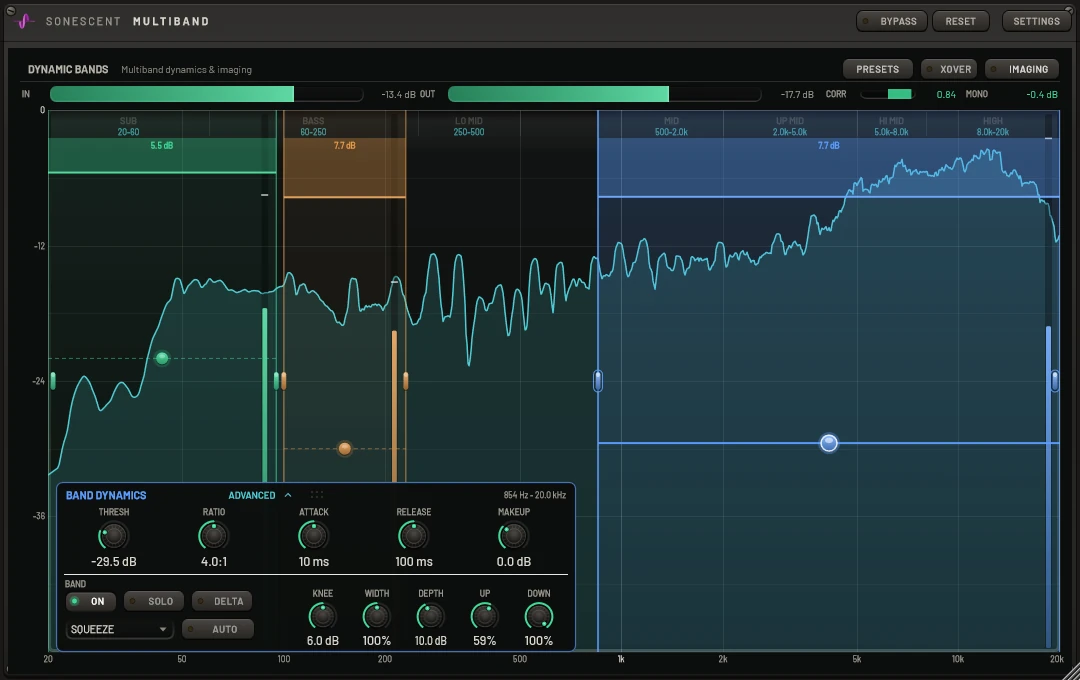The width and height of the screenshot is (1080, 680).
Task: Click the KNEE knob
Action: [x=322, y=616]
